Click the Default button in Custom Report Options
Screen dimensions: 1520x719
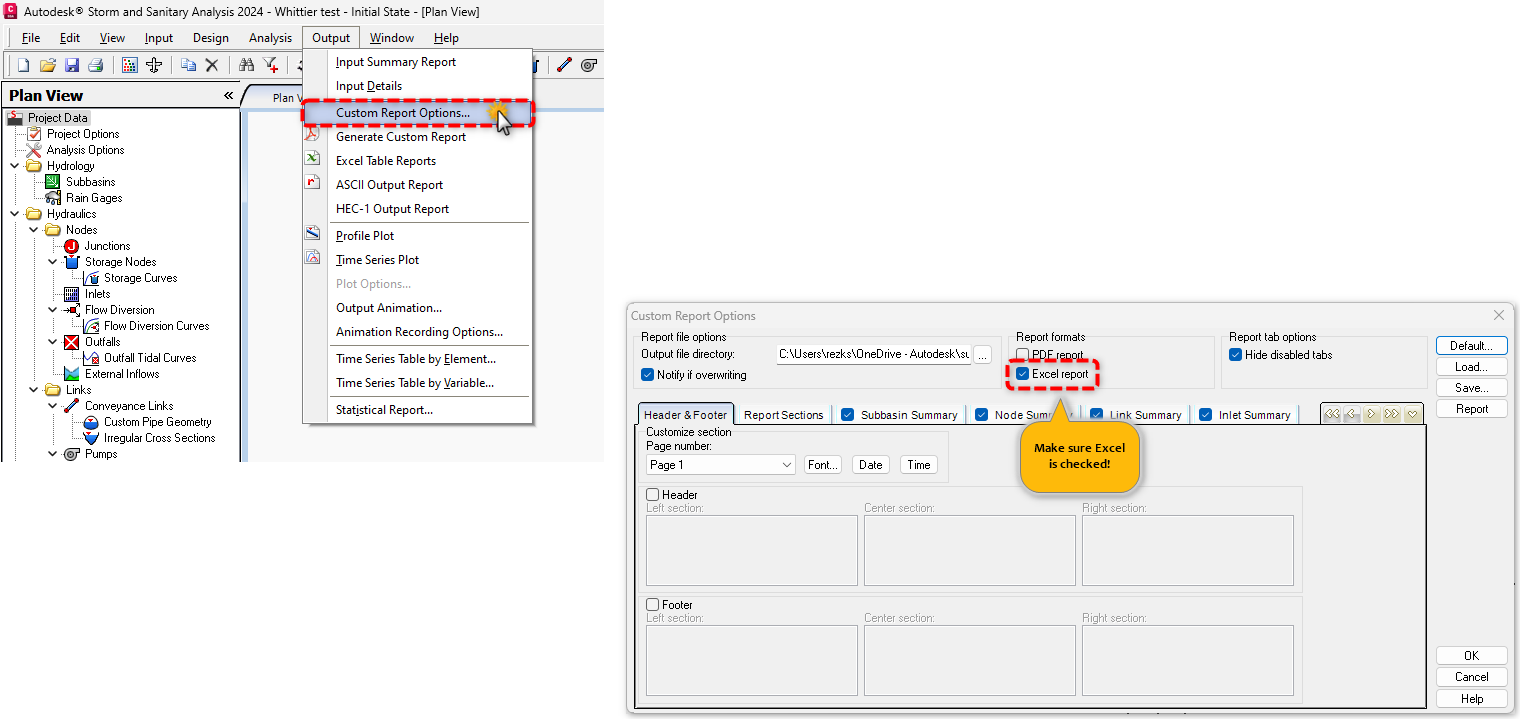coord(1471,345)
